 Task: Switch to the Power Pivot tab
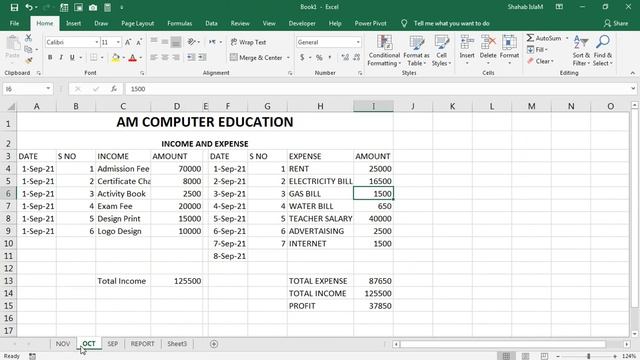click(370, 23)
